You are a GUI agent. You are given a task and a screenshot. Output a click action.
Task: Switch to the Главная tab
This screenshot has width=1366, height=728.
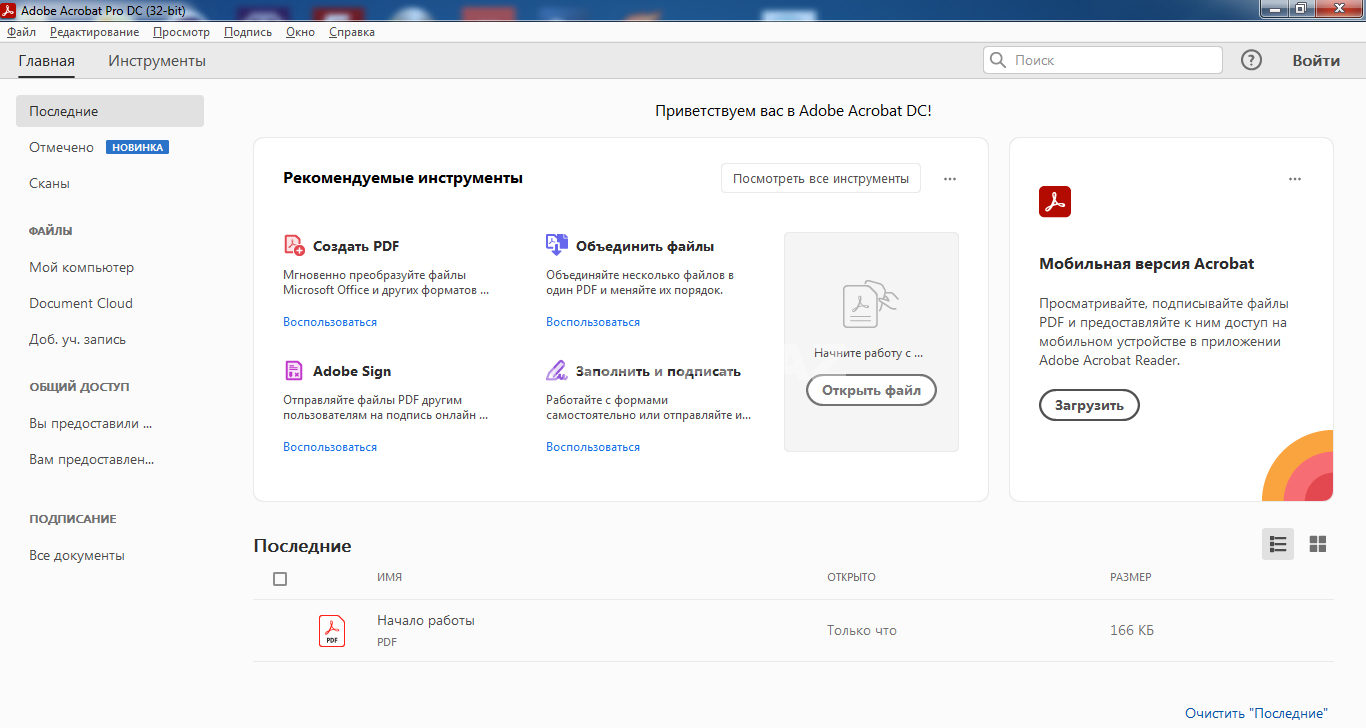coord(46,60)
